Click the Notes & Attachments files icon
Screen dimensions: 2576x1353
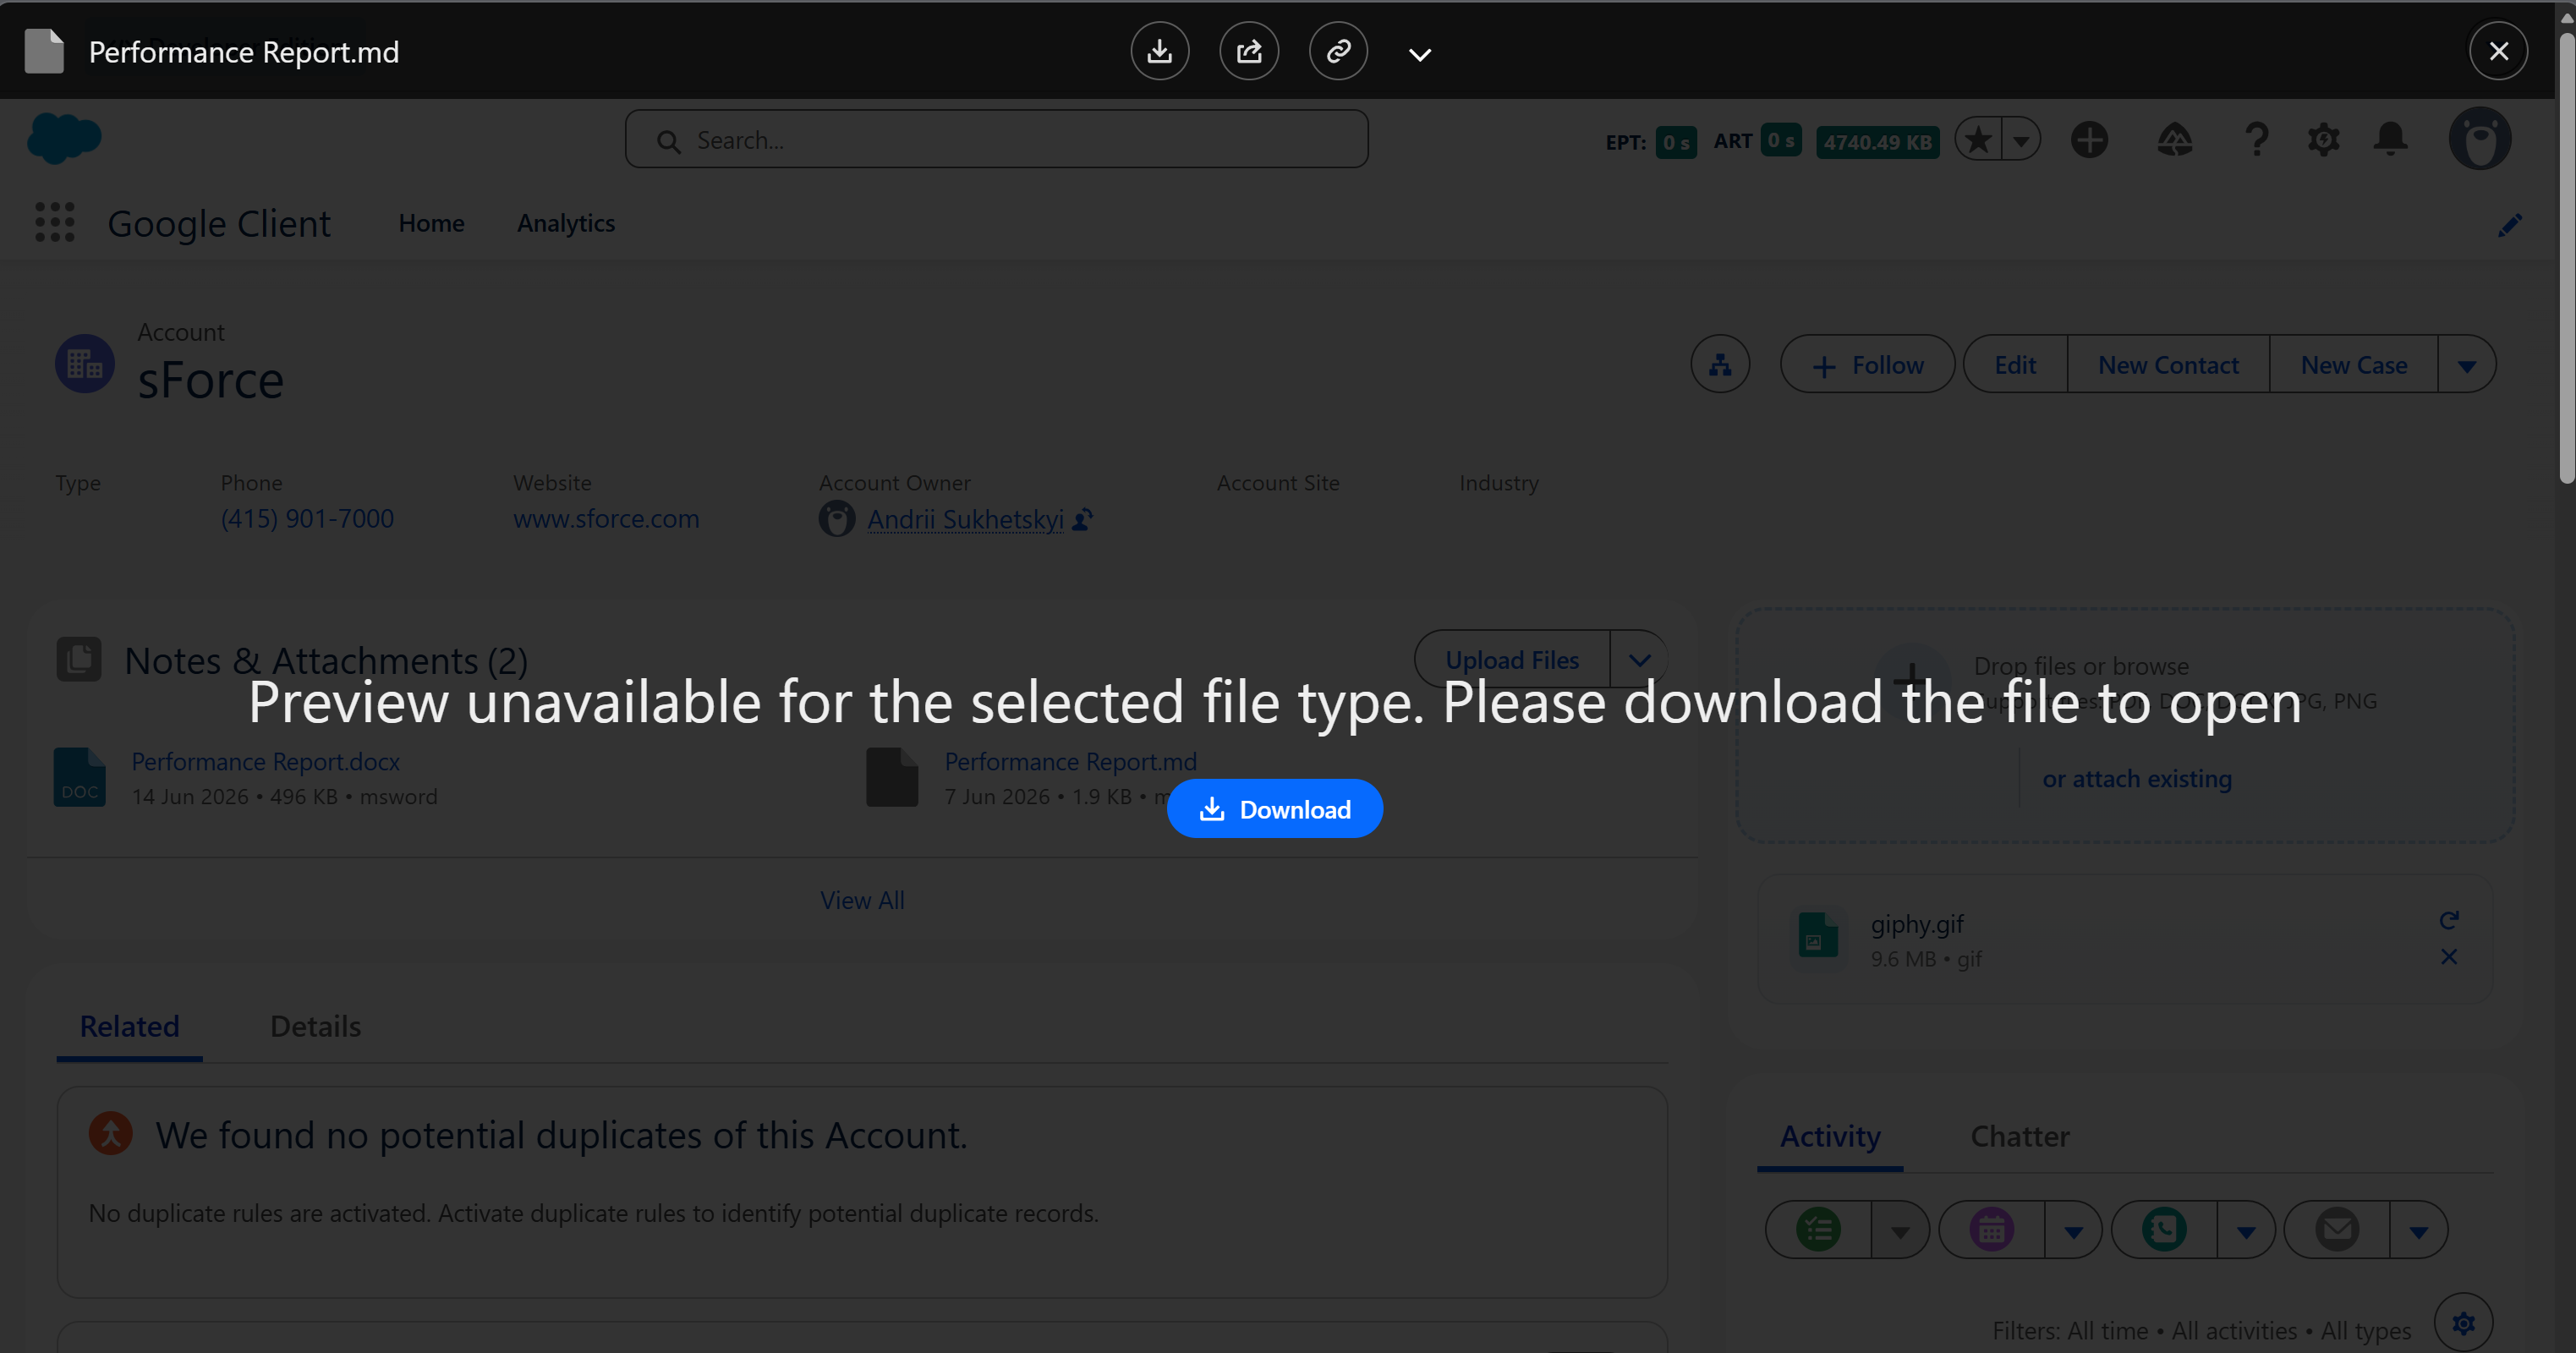(79, 659)
